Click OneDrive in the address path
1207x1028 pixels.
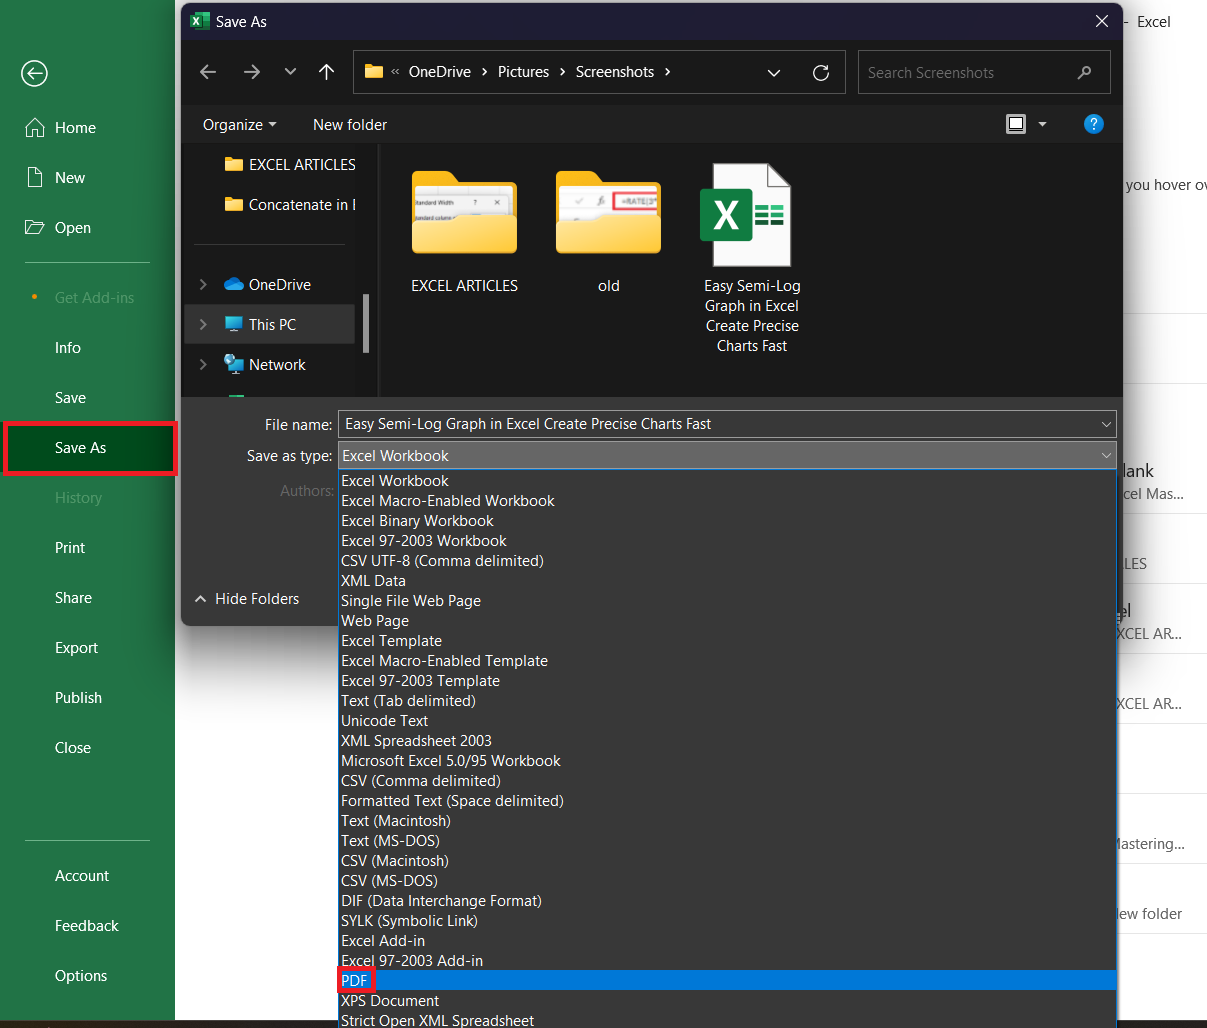point(440,72)
